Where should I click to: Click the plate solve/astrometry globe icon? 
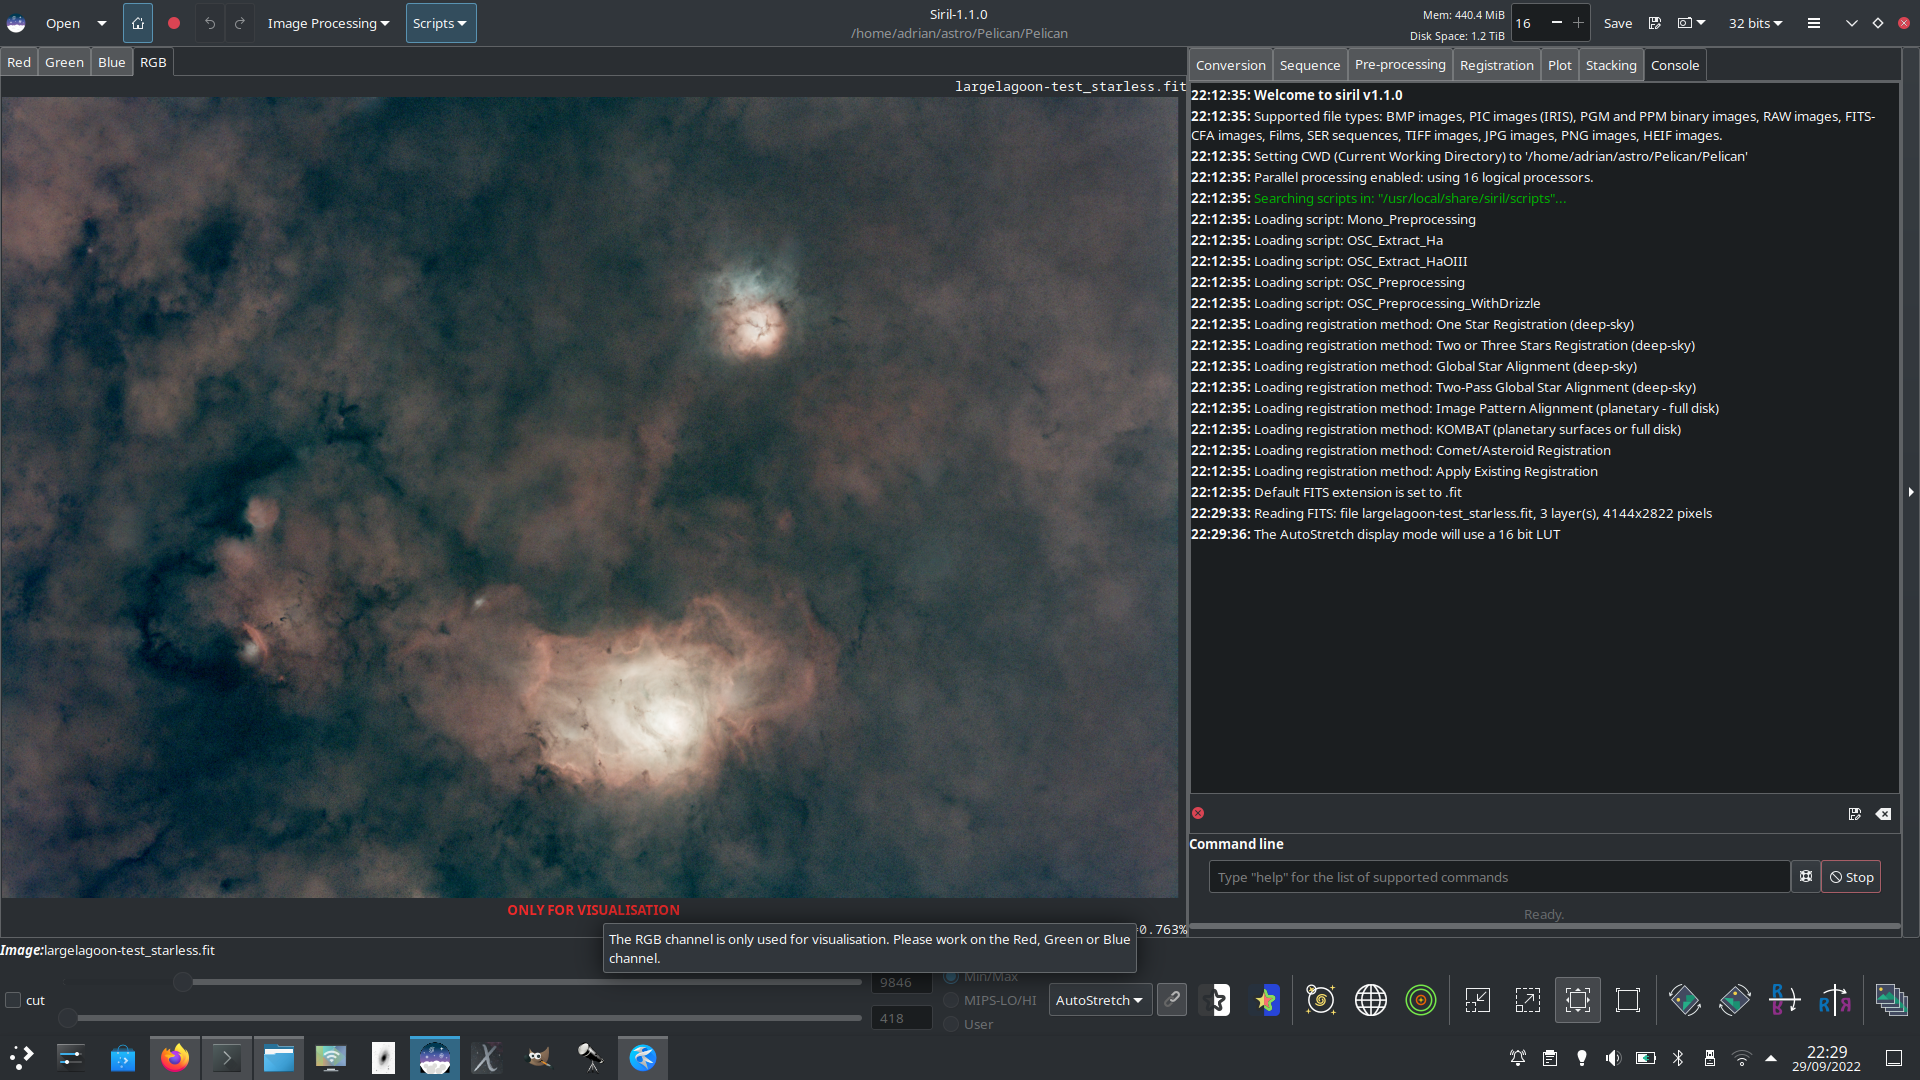1370,1000
